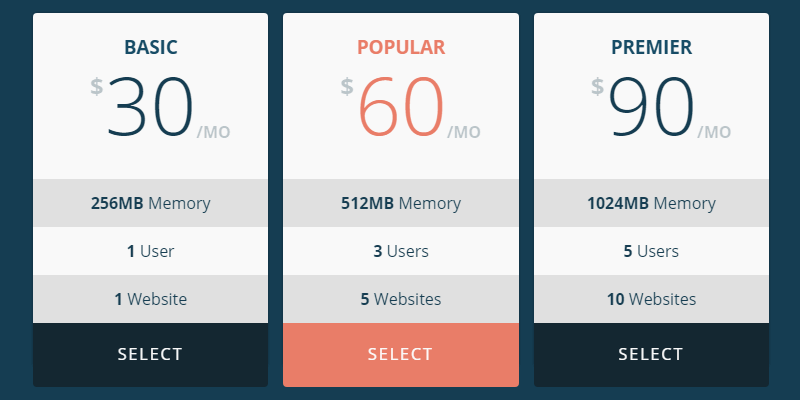The height and width of the screenshot is (400, 800).
Task: Click the 1 Website row
Action: 150,299
